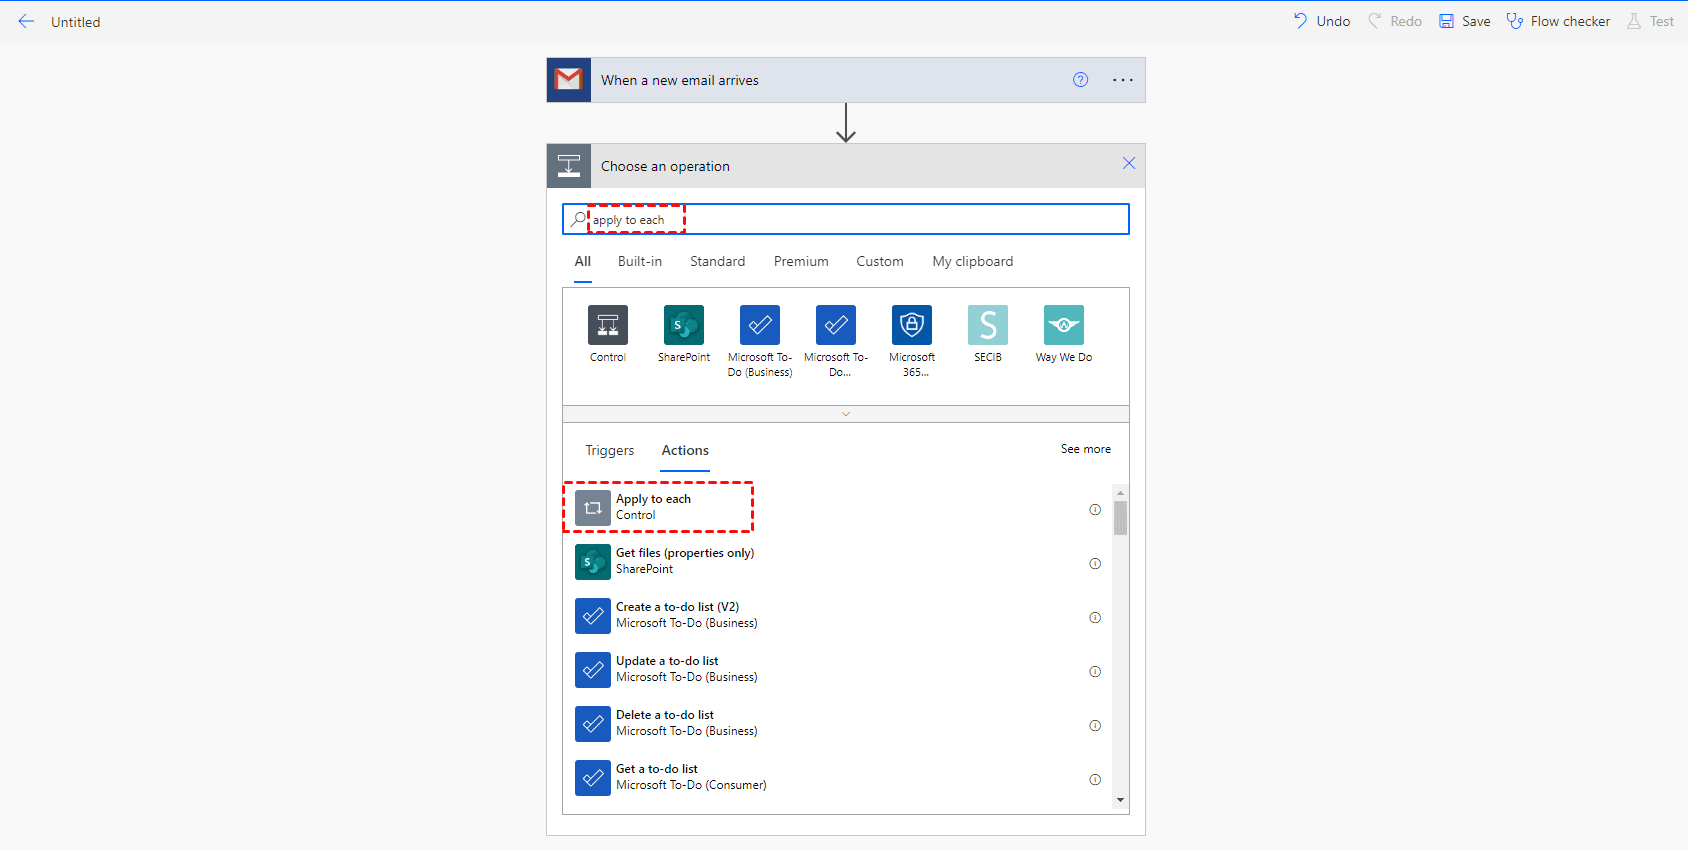Click the scrollbar down arrow in actions list
Image resolution: width=1688 pixels, height=850 pixels.
1120,800
